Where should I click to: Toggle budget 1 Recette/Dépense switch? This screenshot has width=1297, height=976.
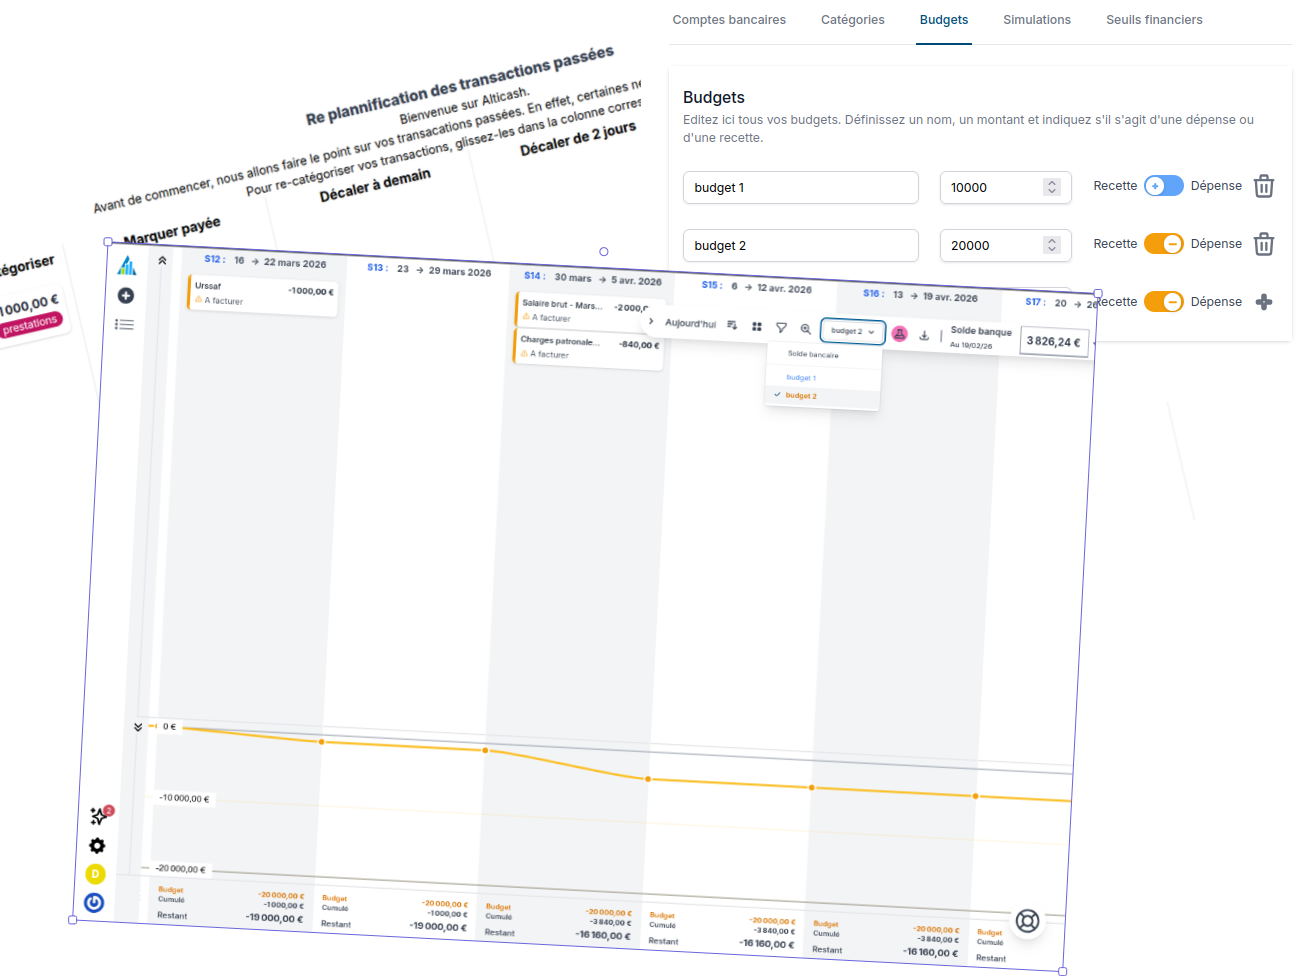click(x=1163, y=186)
